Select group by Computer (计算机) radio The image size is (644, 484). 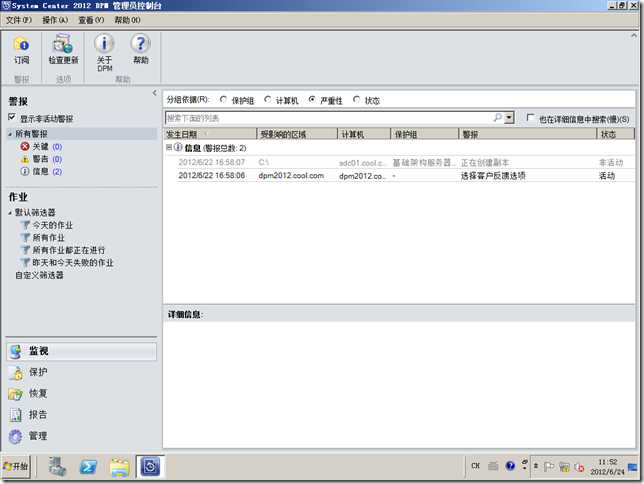(268, 99)
